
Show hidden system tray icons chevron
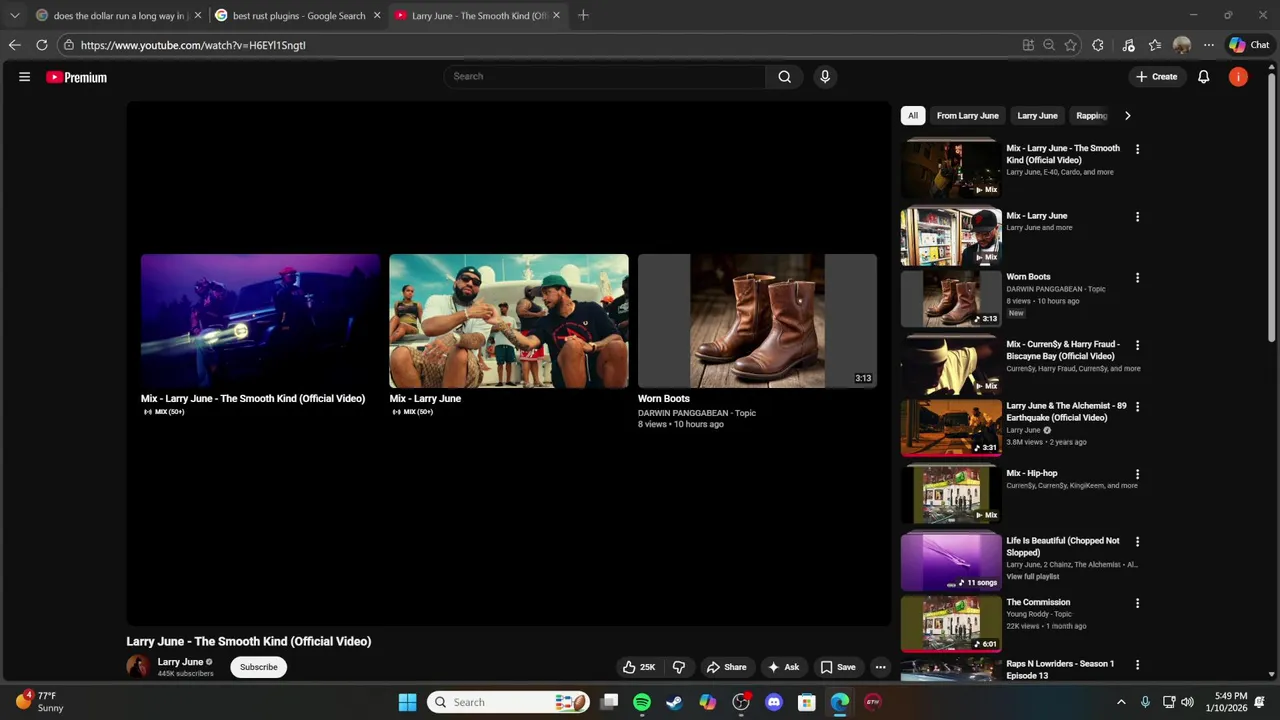tap(1121, 702)
